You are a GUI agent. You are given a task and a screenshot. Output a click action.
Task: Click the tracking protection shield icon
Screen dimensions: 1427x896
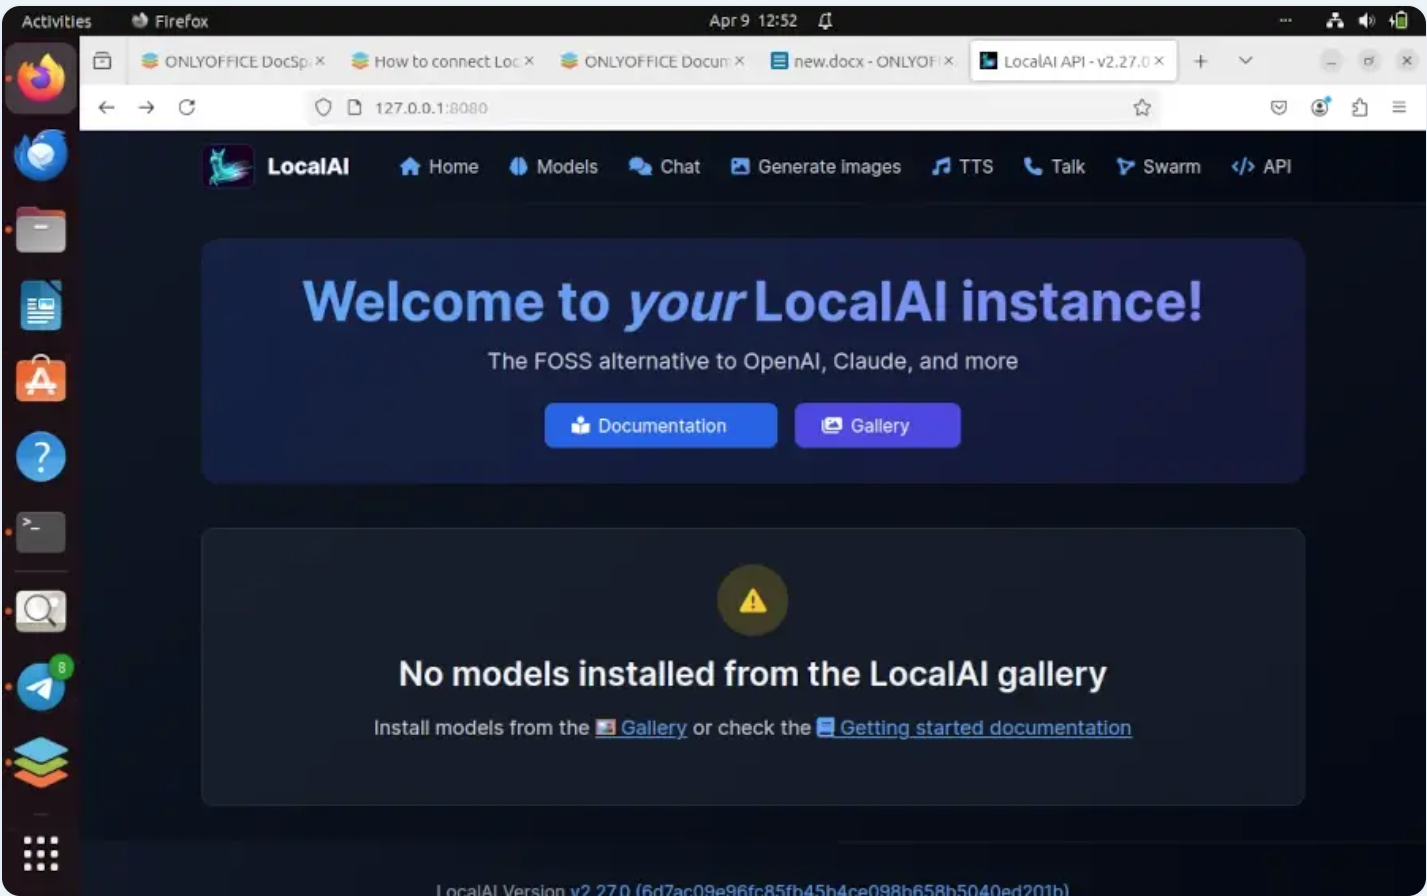click(322, 107)
